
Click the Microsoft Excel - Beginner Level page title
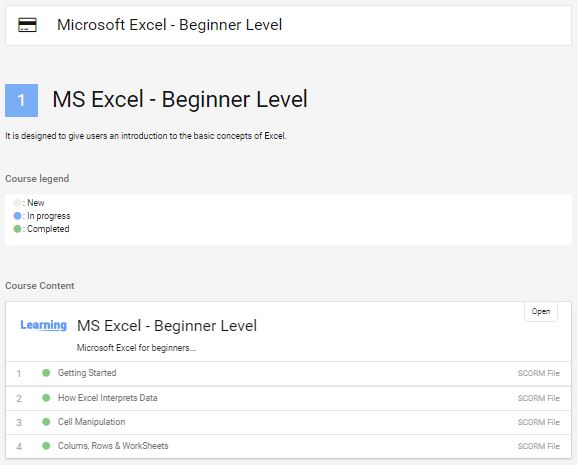point(170,25)
